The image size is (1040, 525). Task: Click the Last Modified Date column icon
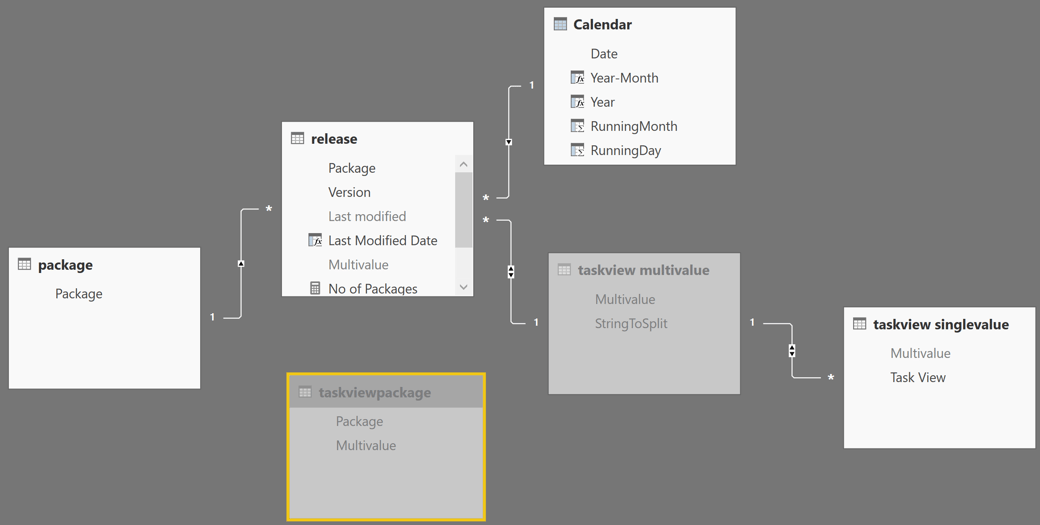click(315, 240)
